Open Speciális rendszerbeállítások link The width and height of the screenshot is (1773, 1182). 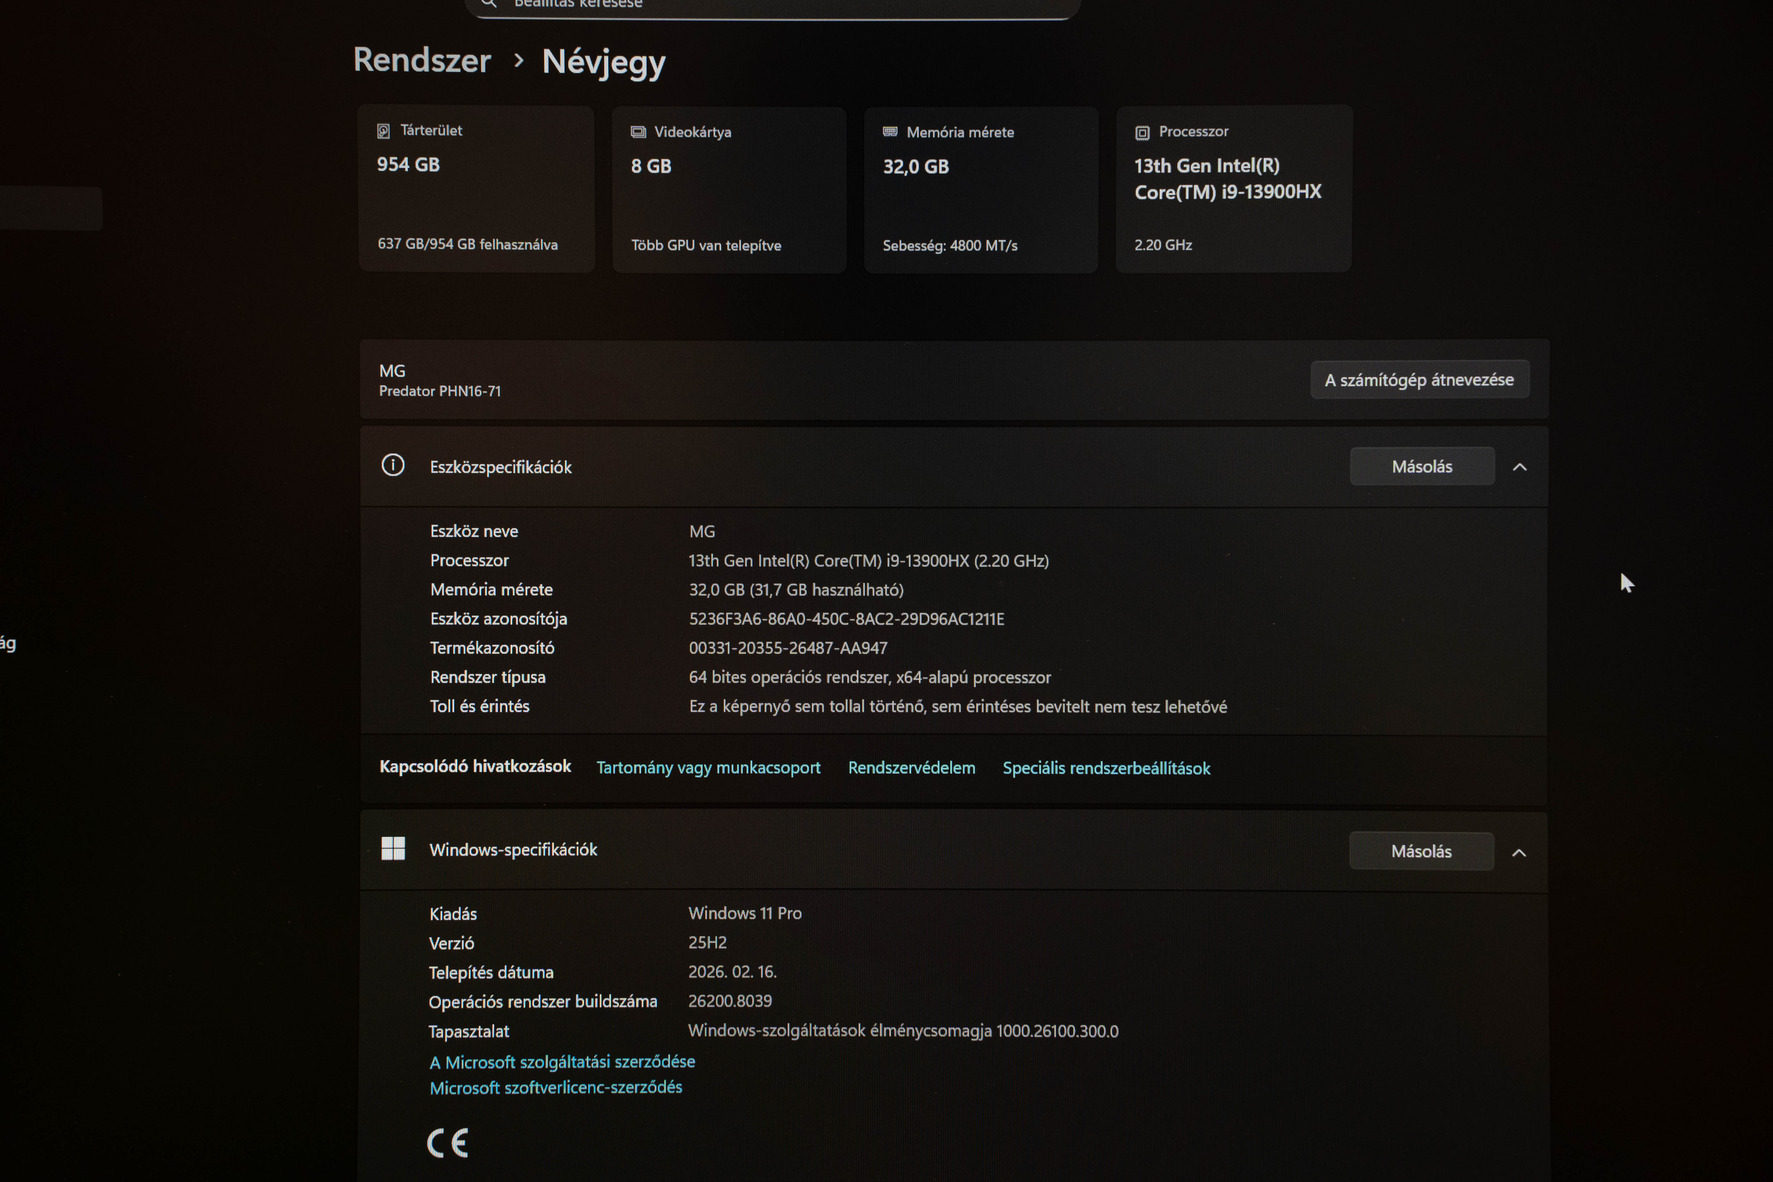1106,768
